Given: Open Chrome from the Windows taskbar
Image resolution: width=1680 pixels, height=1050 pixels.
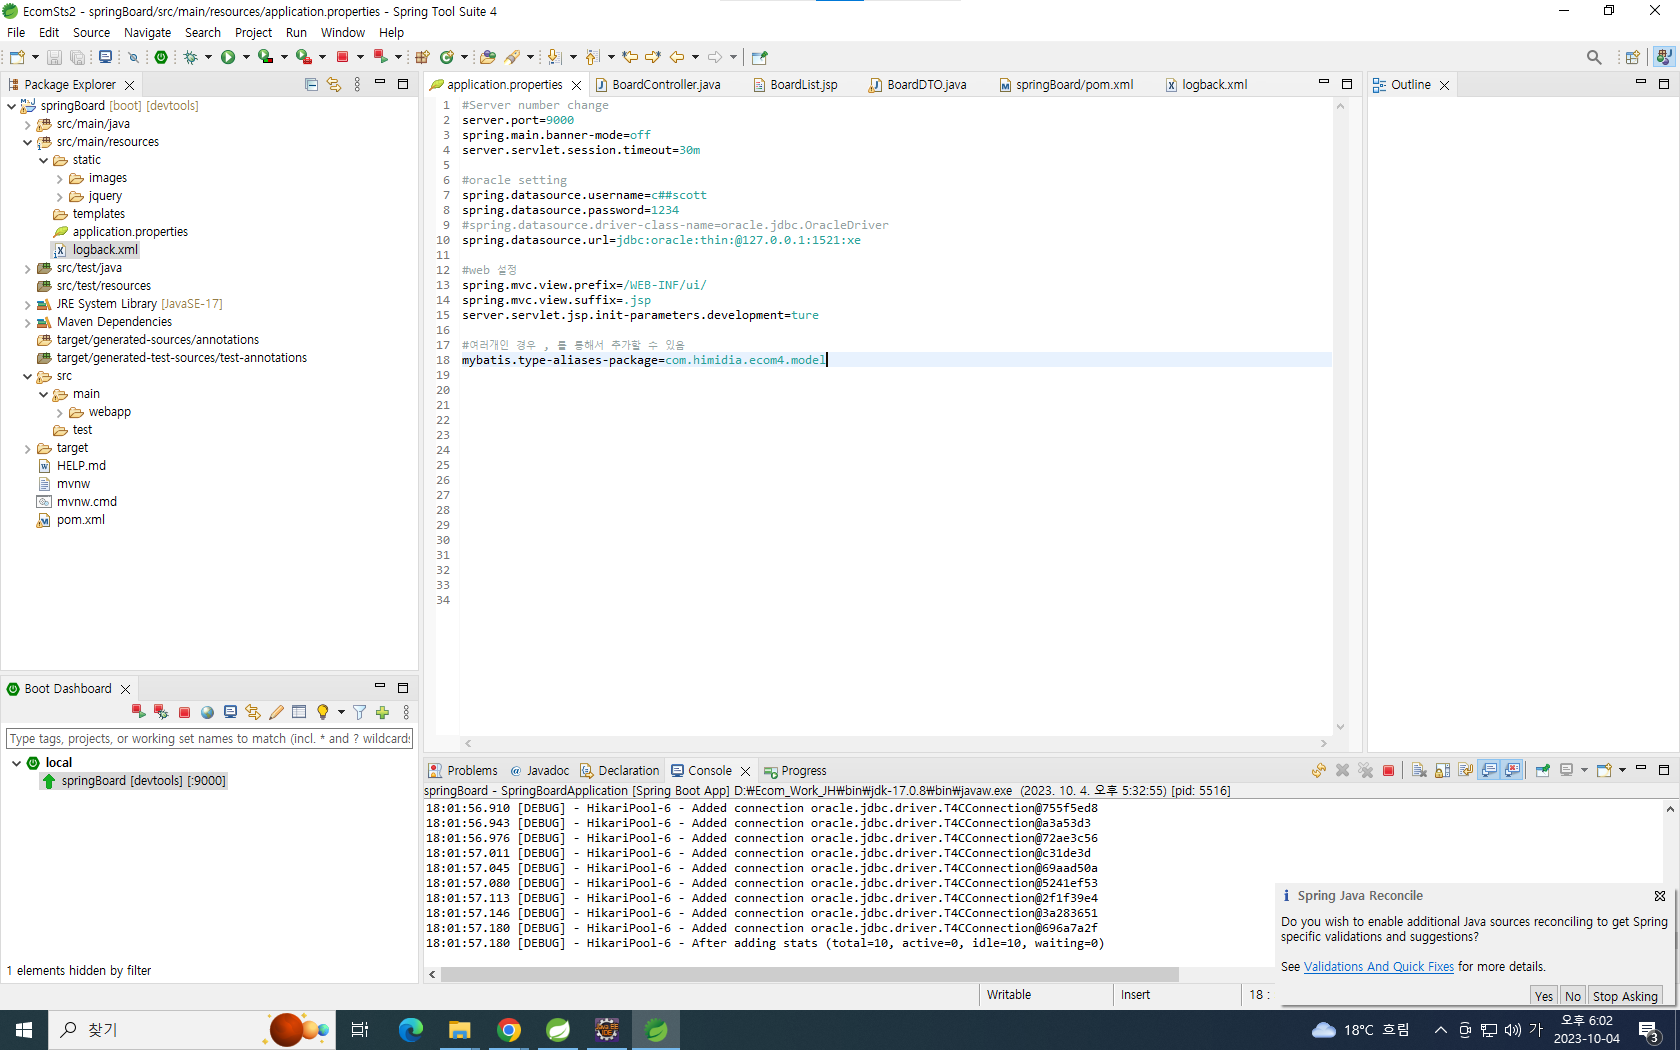Looking at the screenshot, I should [x=509, y=1030].
